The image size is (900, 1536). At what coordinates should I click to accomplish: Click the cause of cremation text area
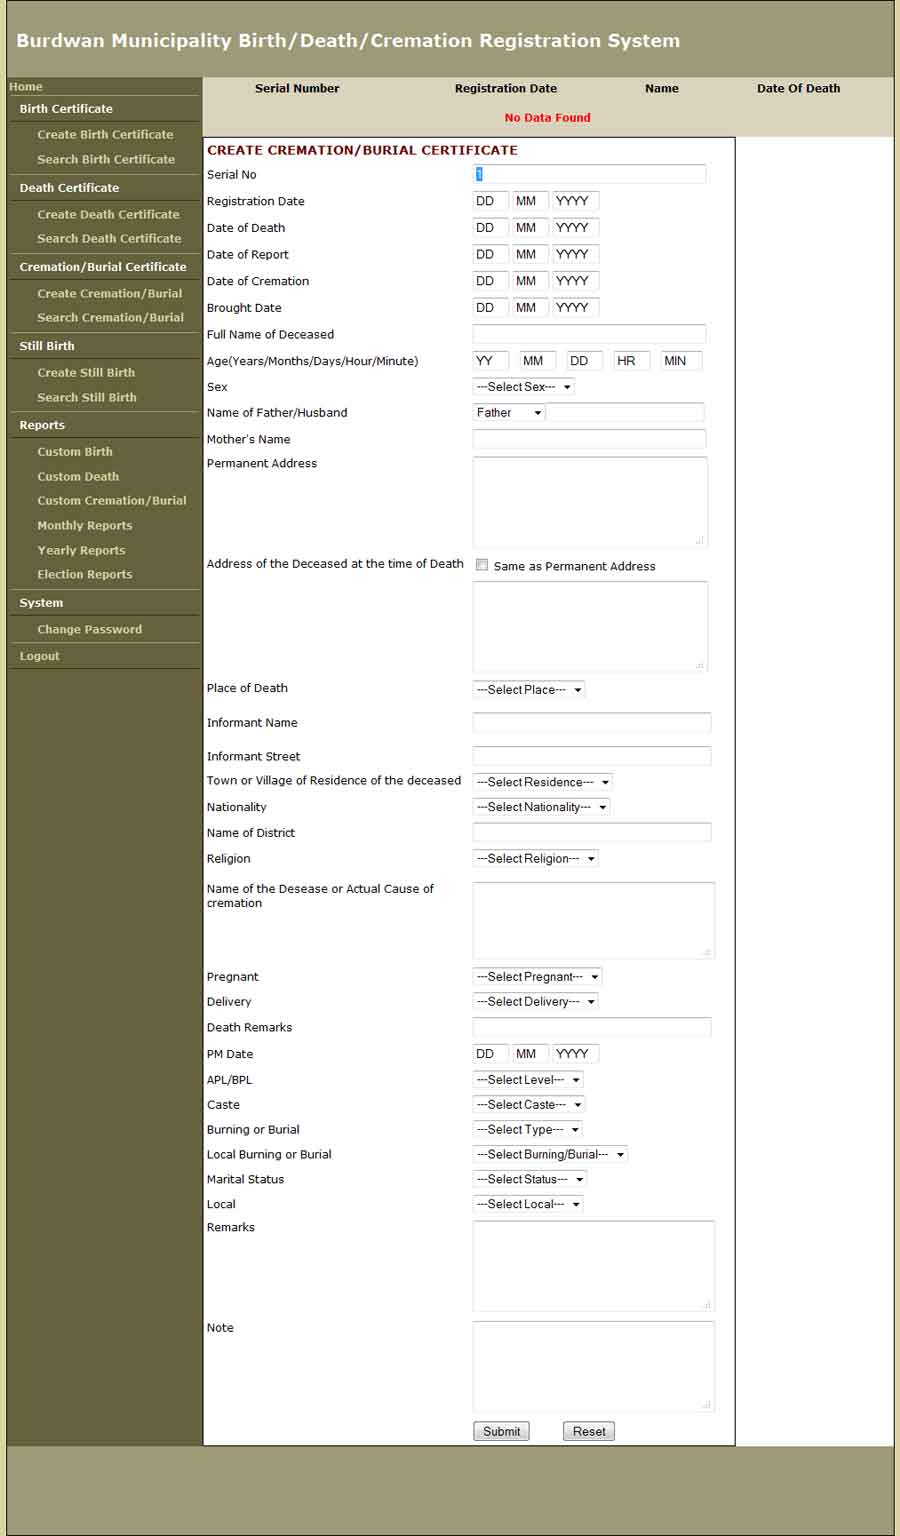click(x=594, y=920)
